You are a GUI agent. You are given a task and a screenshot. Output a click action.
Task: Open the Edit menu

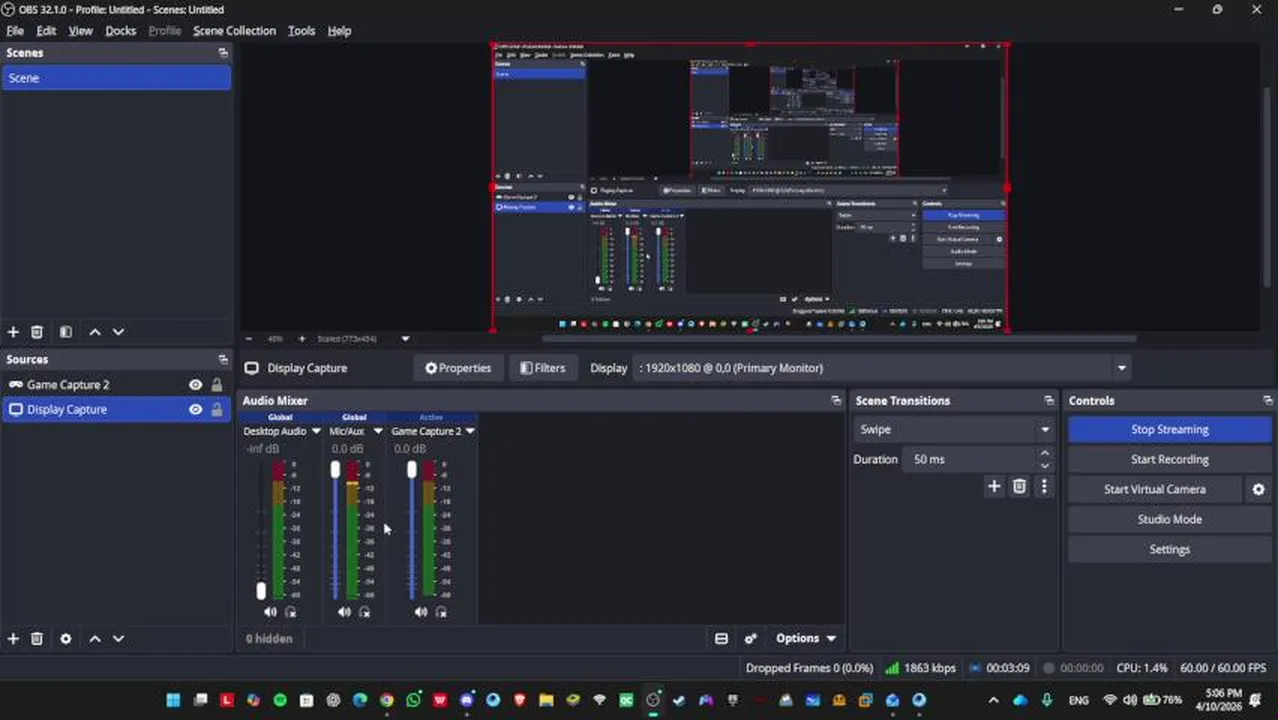(46, 31)
